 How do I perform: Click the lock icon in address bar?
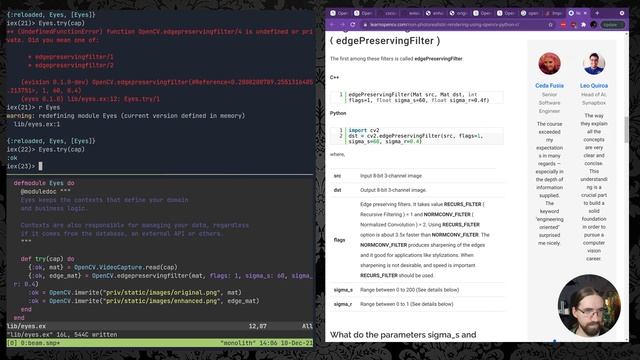tap(365, 25)
